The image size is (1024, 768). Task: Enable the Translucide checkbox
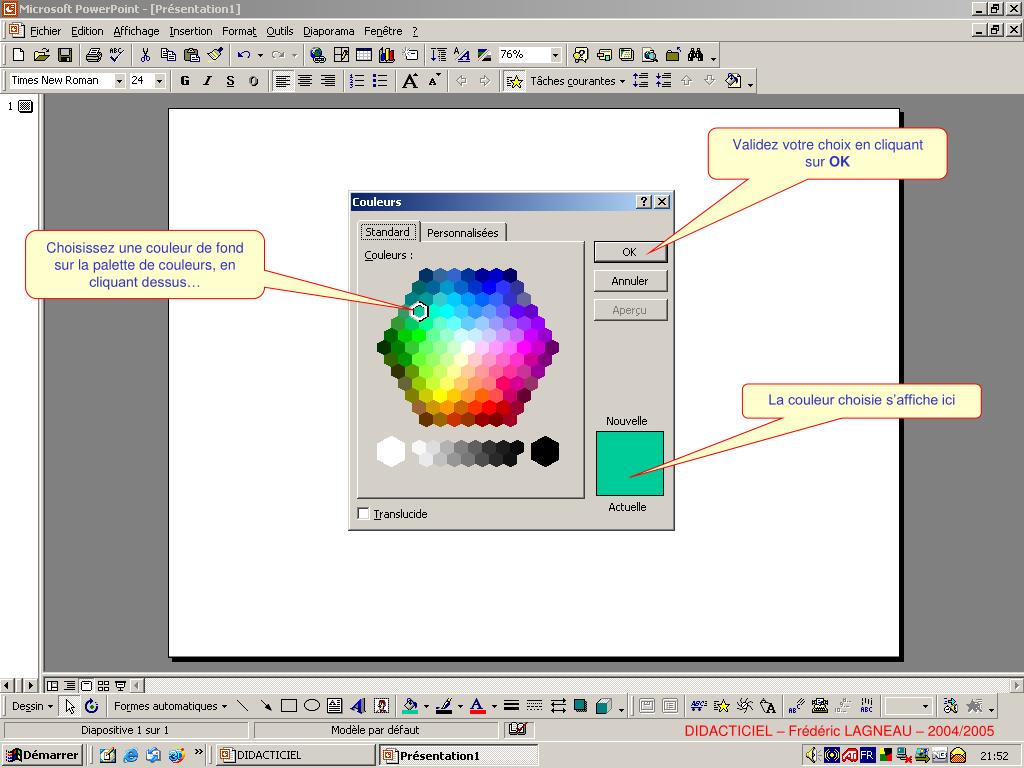tap(364, 513)
